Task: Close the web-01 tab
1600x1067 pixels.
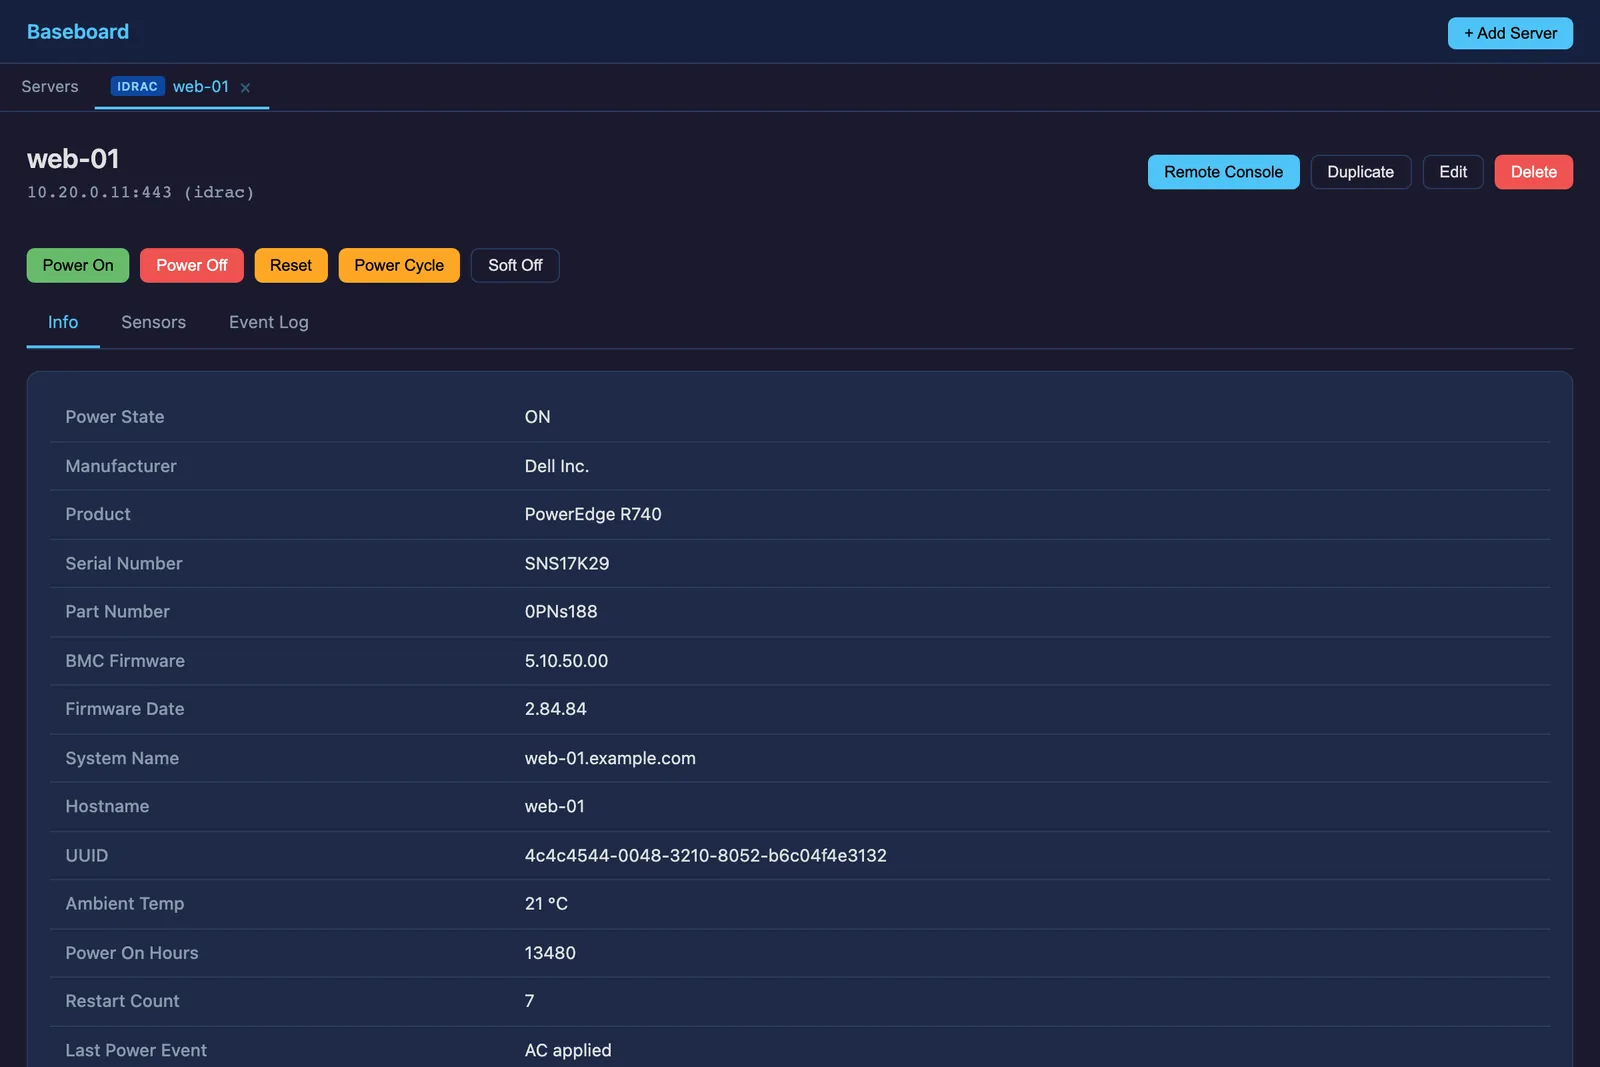Action: [x=245, y=88]
